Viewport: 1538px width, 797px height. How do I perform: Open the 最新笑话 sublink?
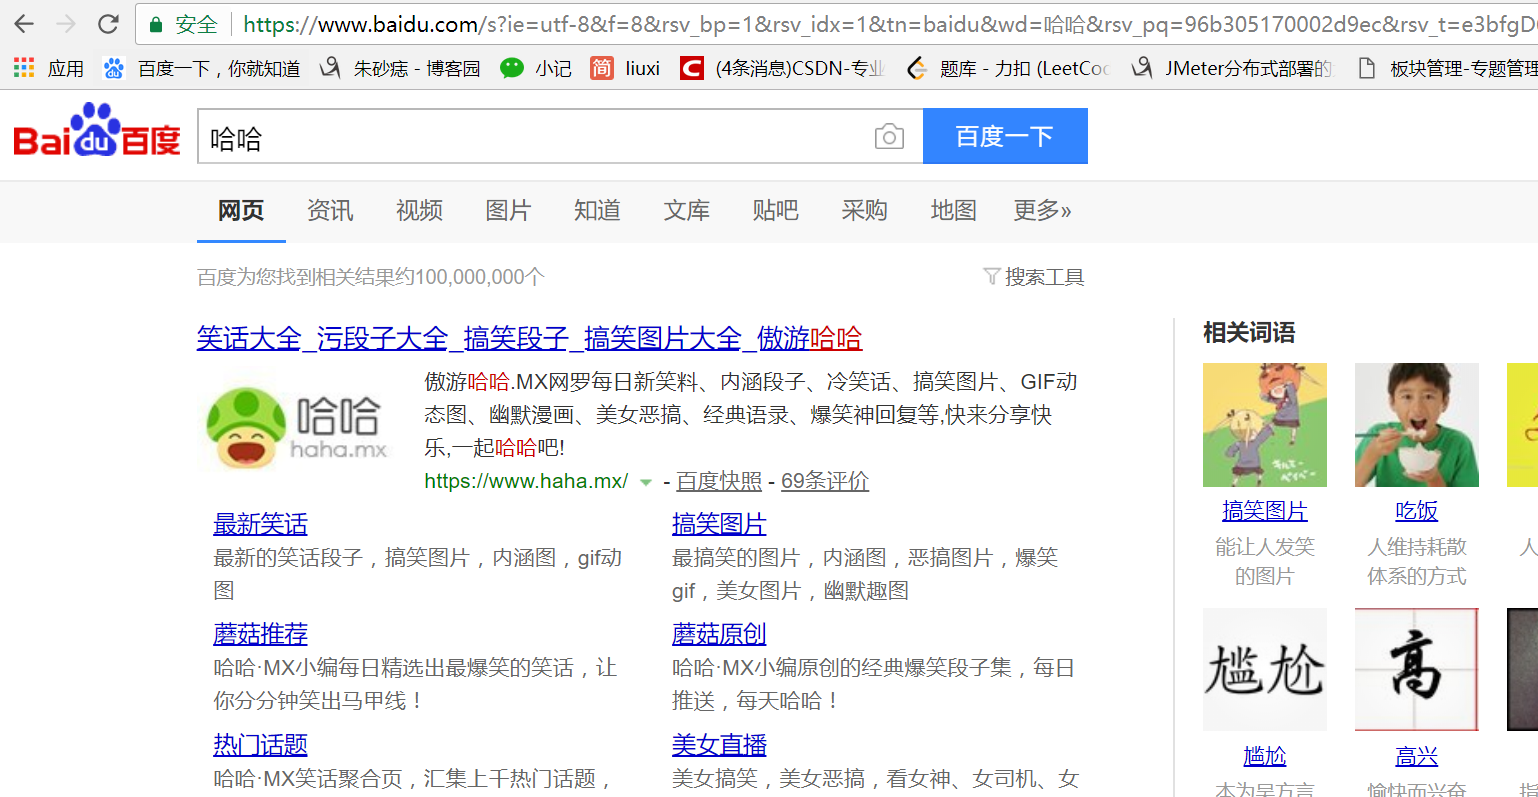(260, 524)
